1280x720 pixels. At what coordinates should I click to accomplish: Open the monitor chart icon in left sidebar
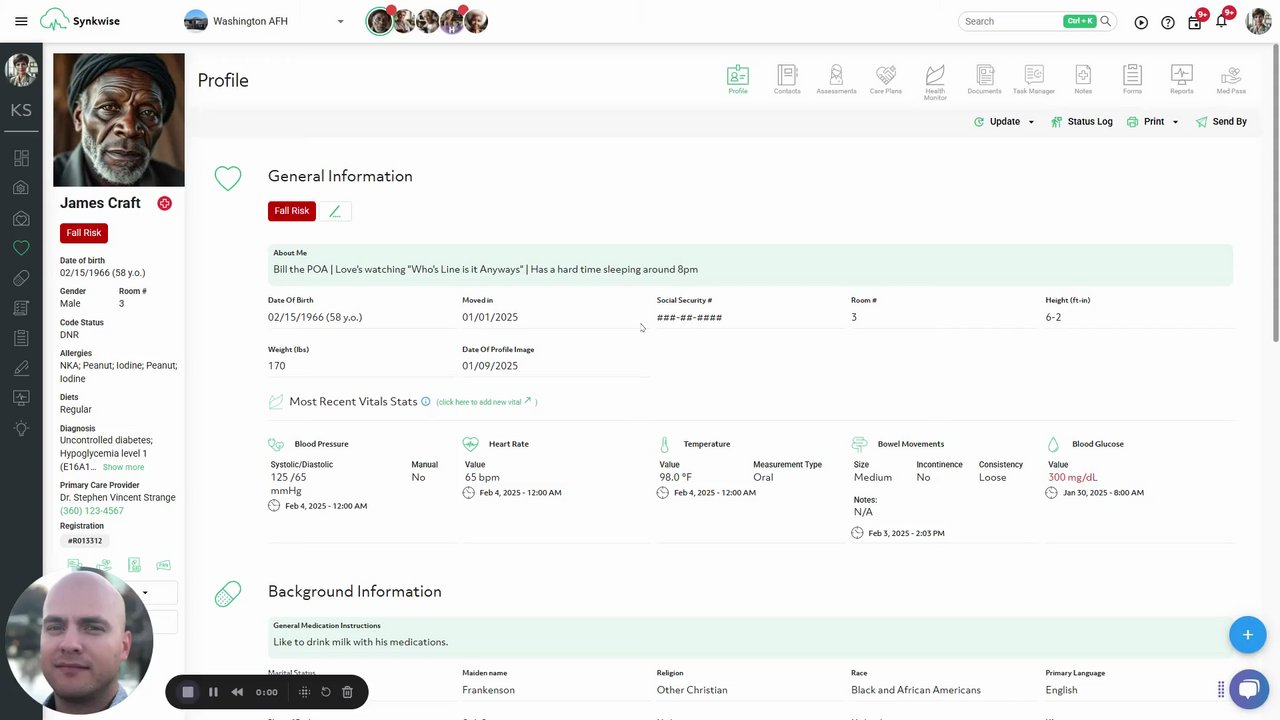(x=21, y=398)
